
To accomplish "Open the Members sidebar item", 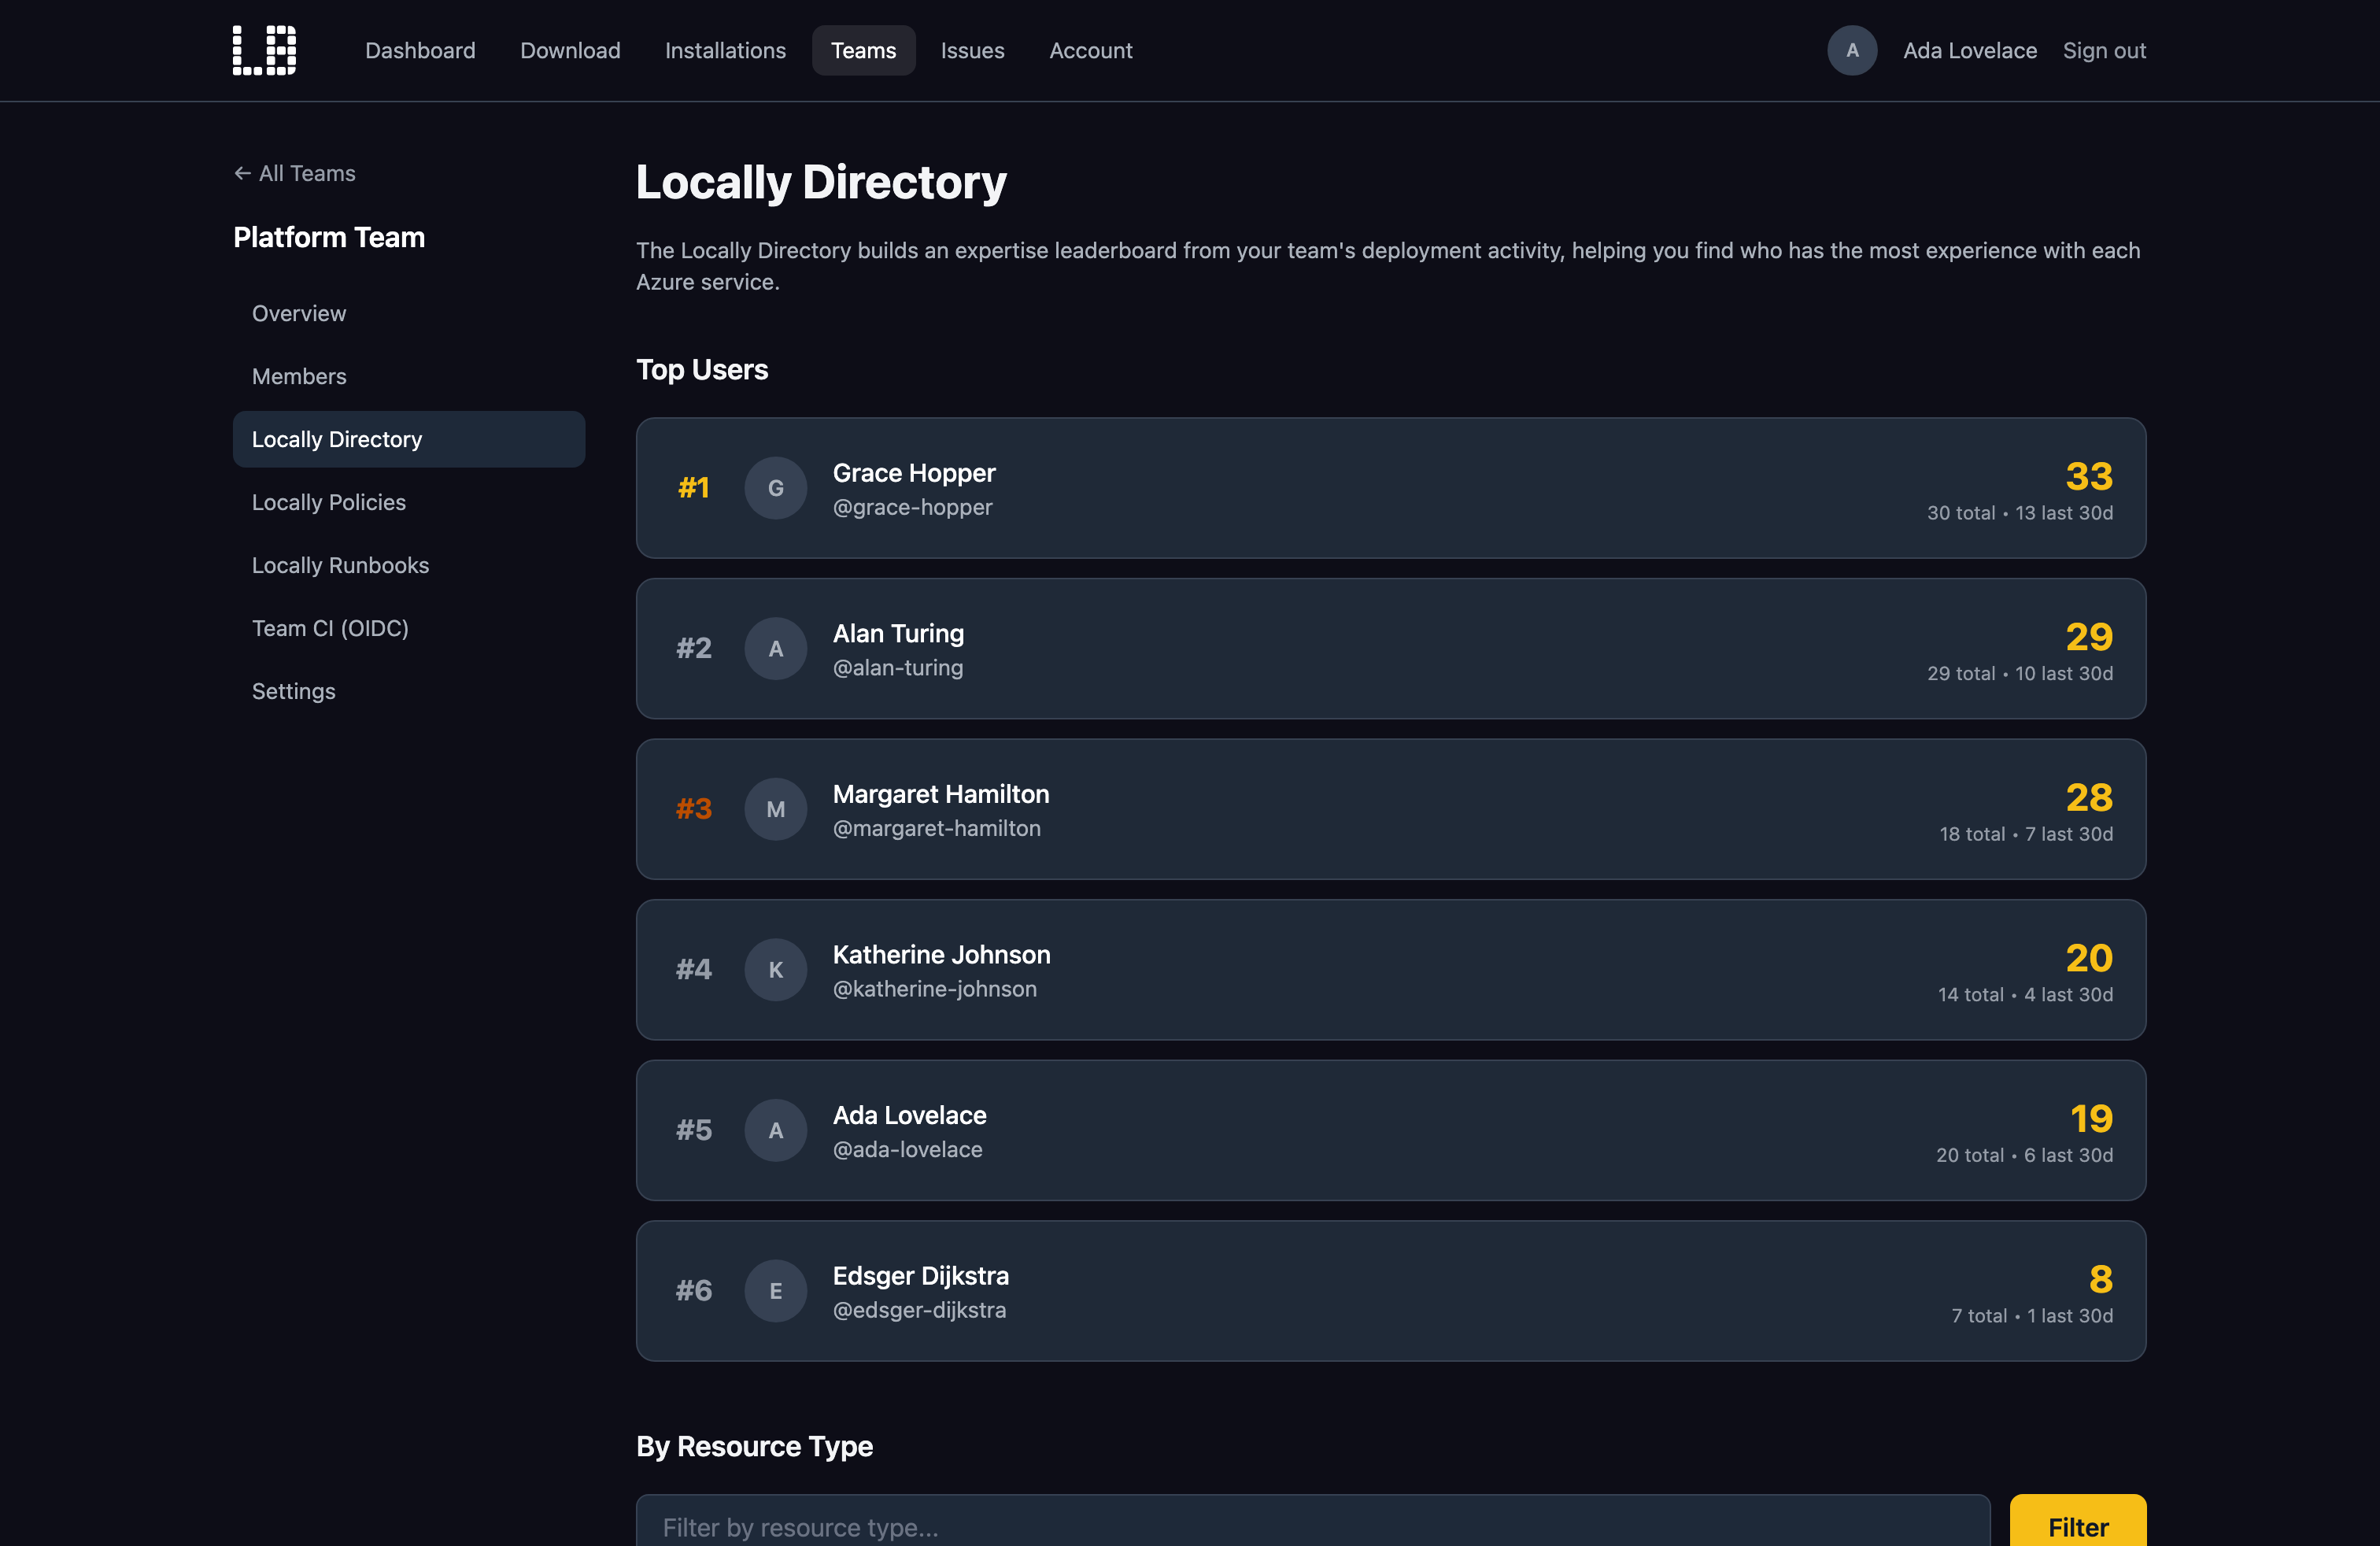I will pos(409,376).
